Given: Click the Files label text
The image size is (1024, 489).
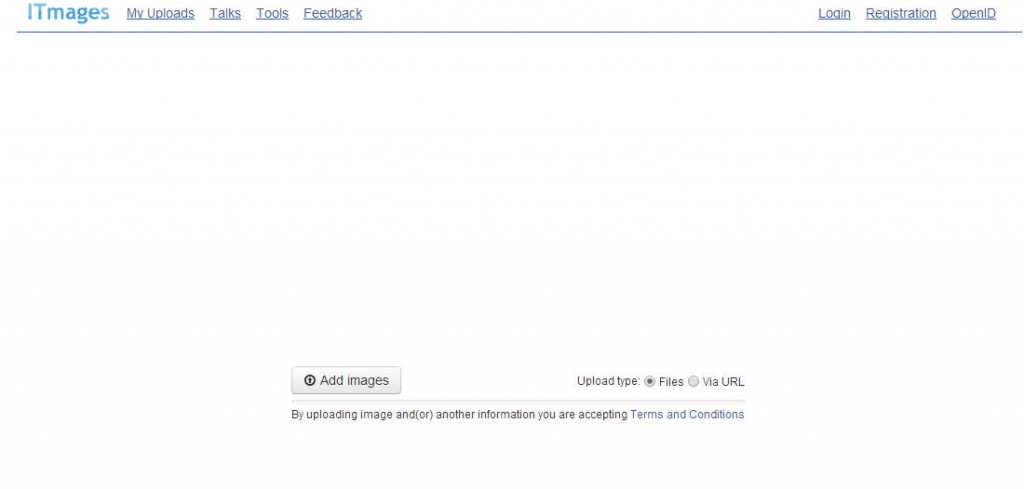Looking at the screenshot, I should click(671, 382).
